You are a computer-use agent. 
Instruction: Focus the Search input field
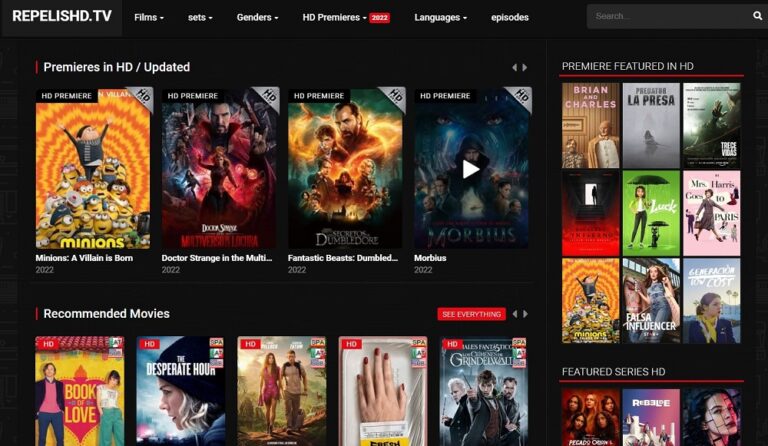click(x=669, y=16)
